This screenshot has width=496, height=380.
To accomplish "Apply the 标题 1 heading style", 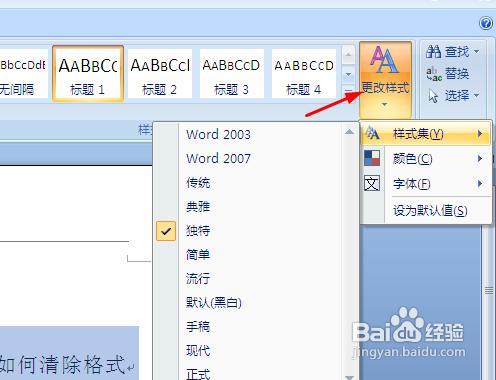I will click(x=88, y=73).
